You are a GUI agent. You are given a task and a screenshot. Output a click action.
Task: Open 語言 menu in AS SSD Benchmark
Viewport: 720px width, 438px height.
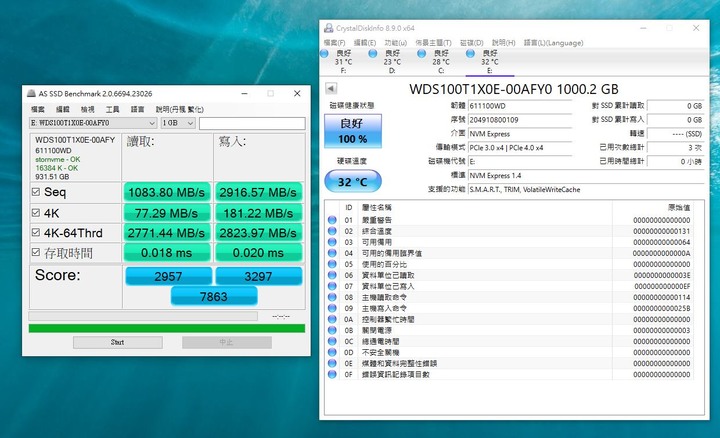(x=137, y=109)
